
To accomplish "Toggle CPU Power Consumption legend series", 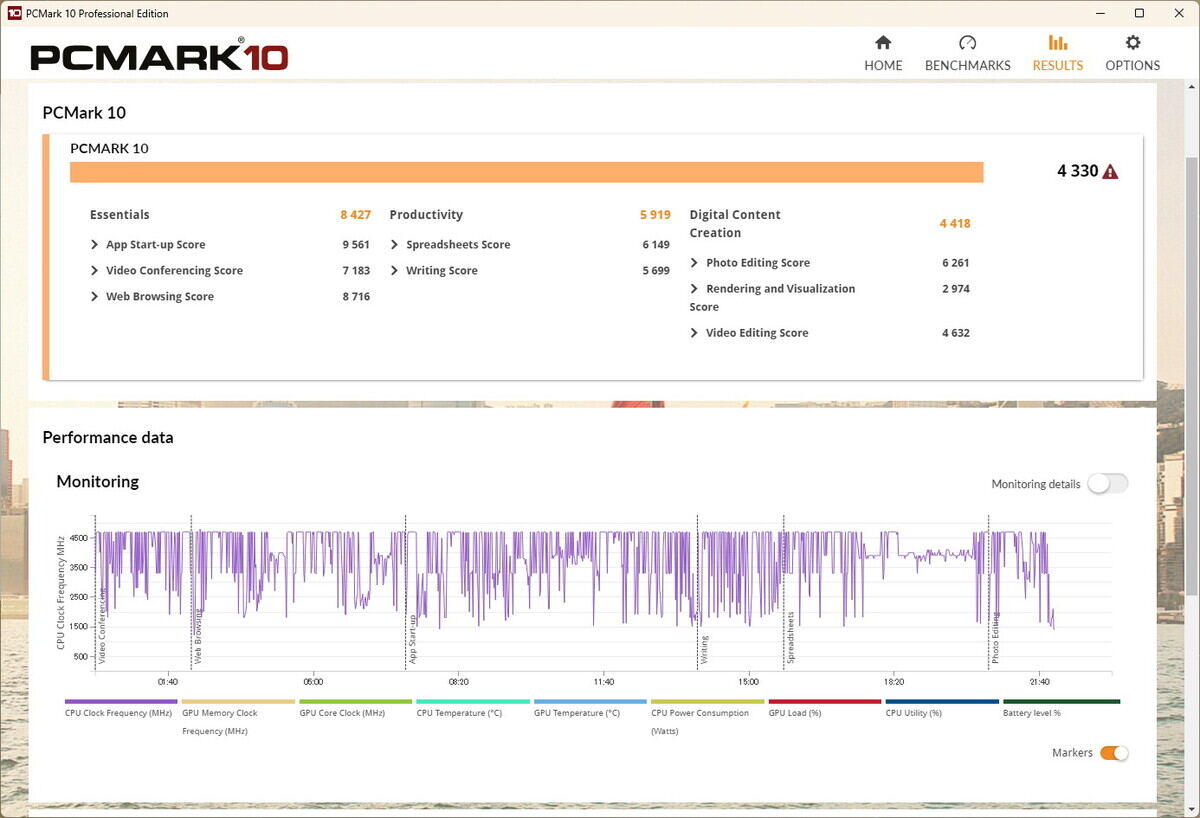I will (707, 718).
